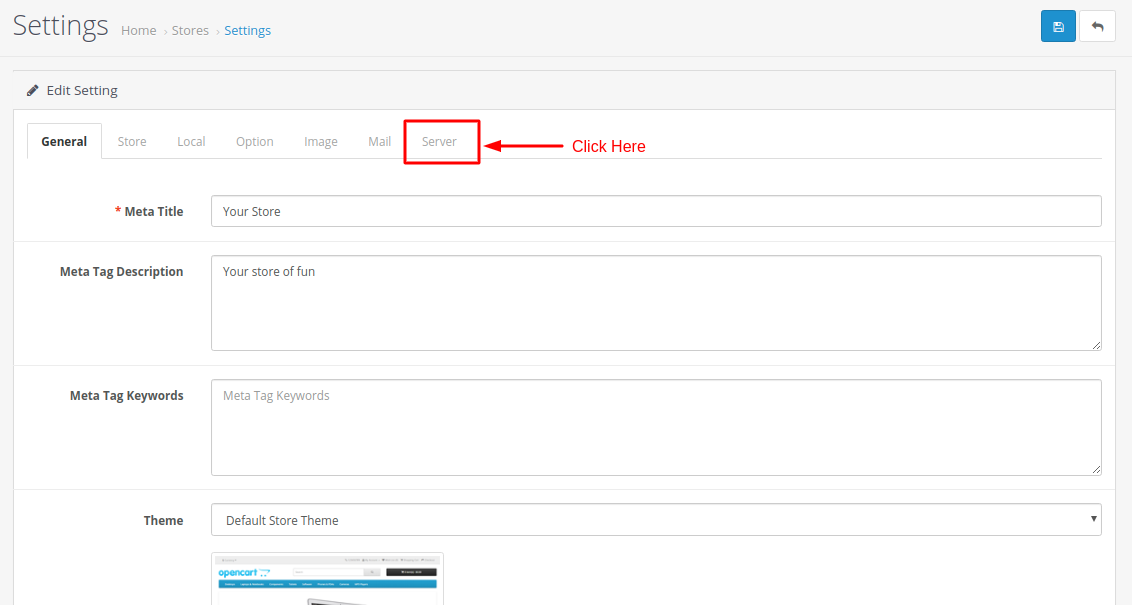This screenshot has width=1132, height=605.
Task: Click the Settings breadcrumb link
Action: pyautogui.click(x=248, y=30)
